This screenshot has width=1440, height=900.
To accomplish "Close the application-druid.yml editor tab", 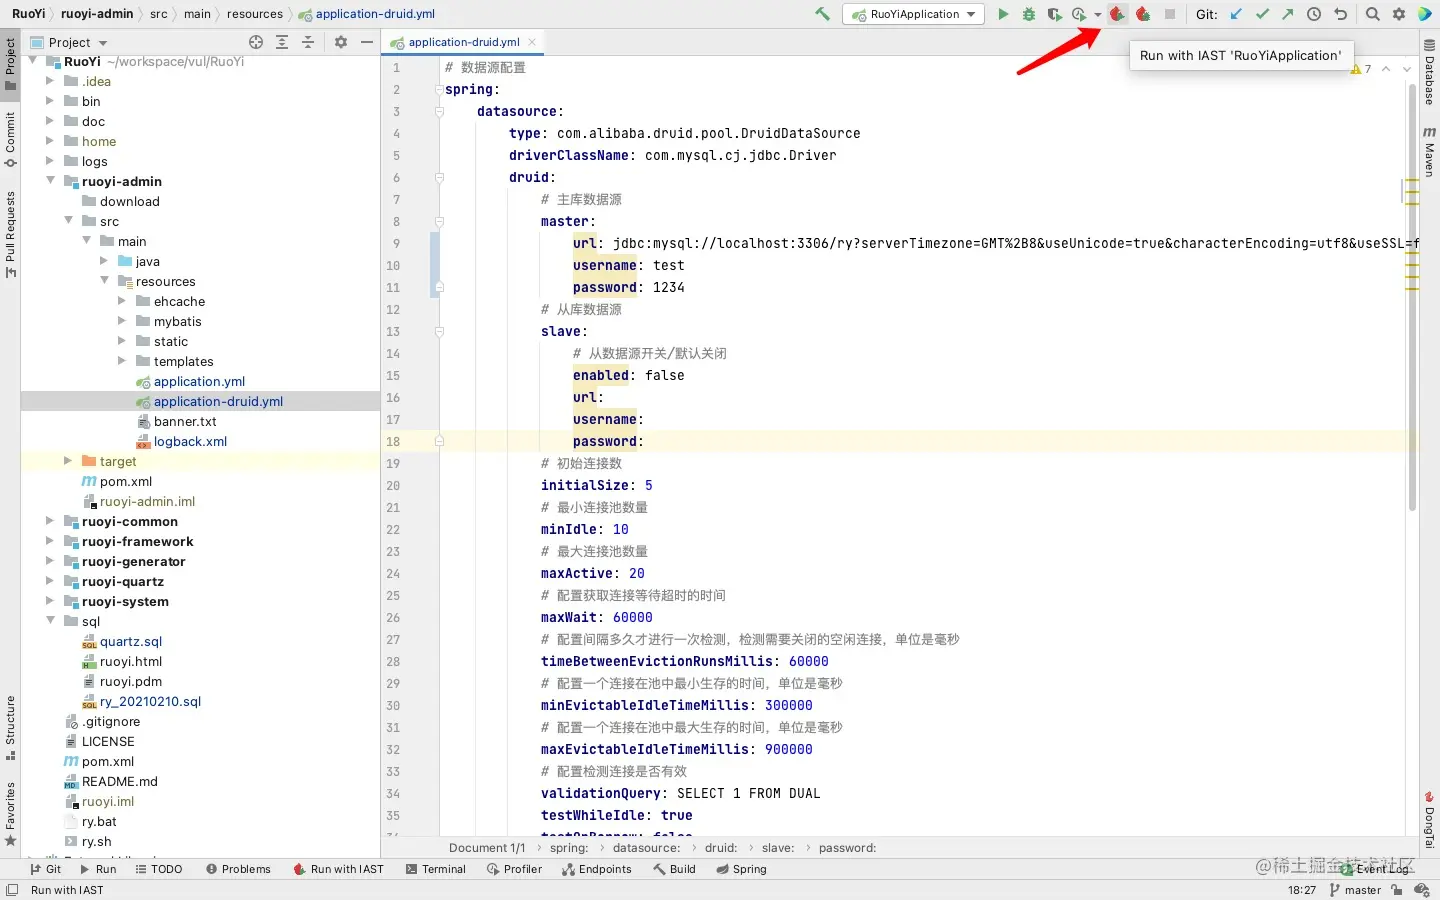I will (532, 42).
